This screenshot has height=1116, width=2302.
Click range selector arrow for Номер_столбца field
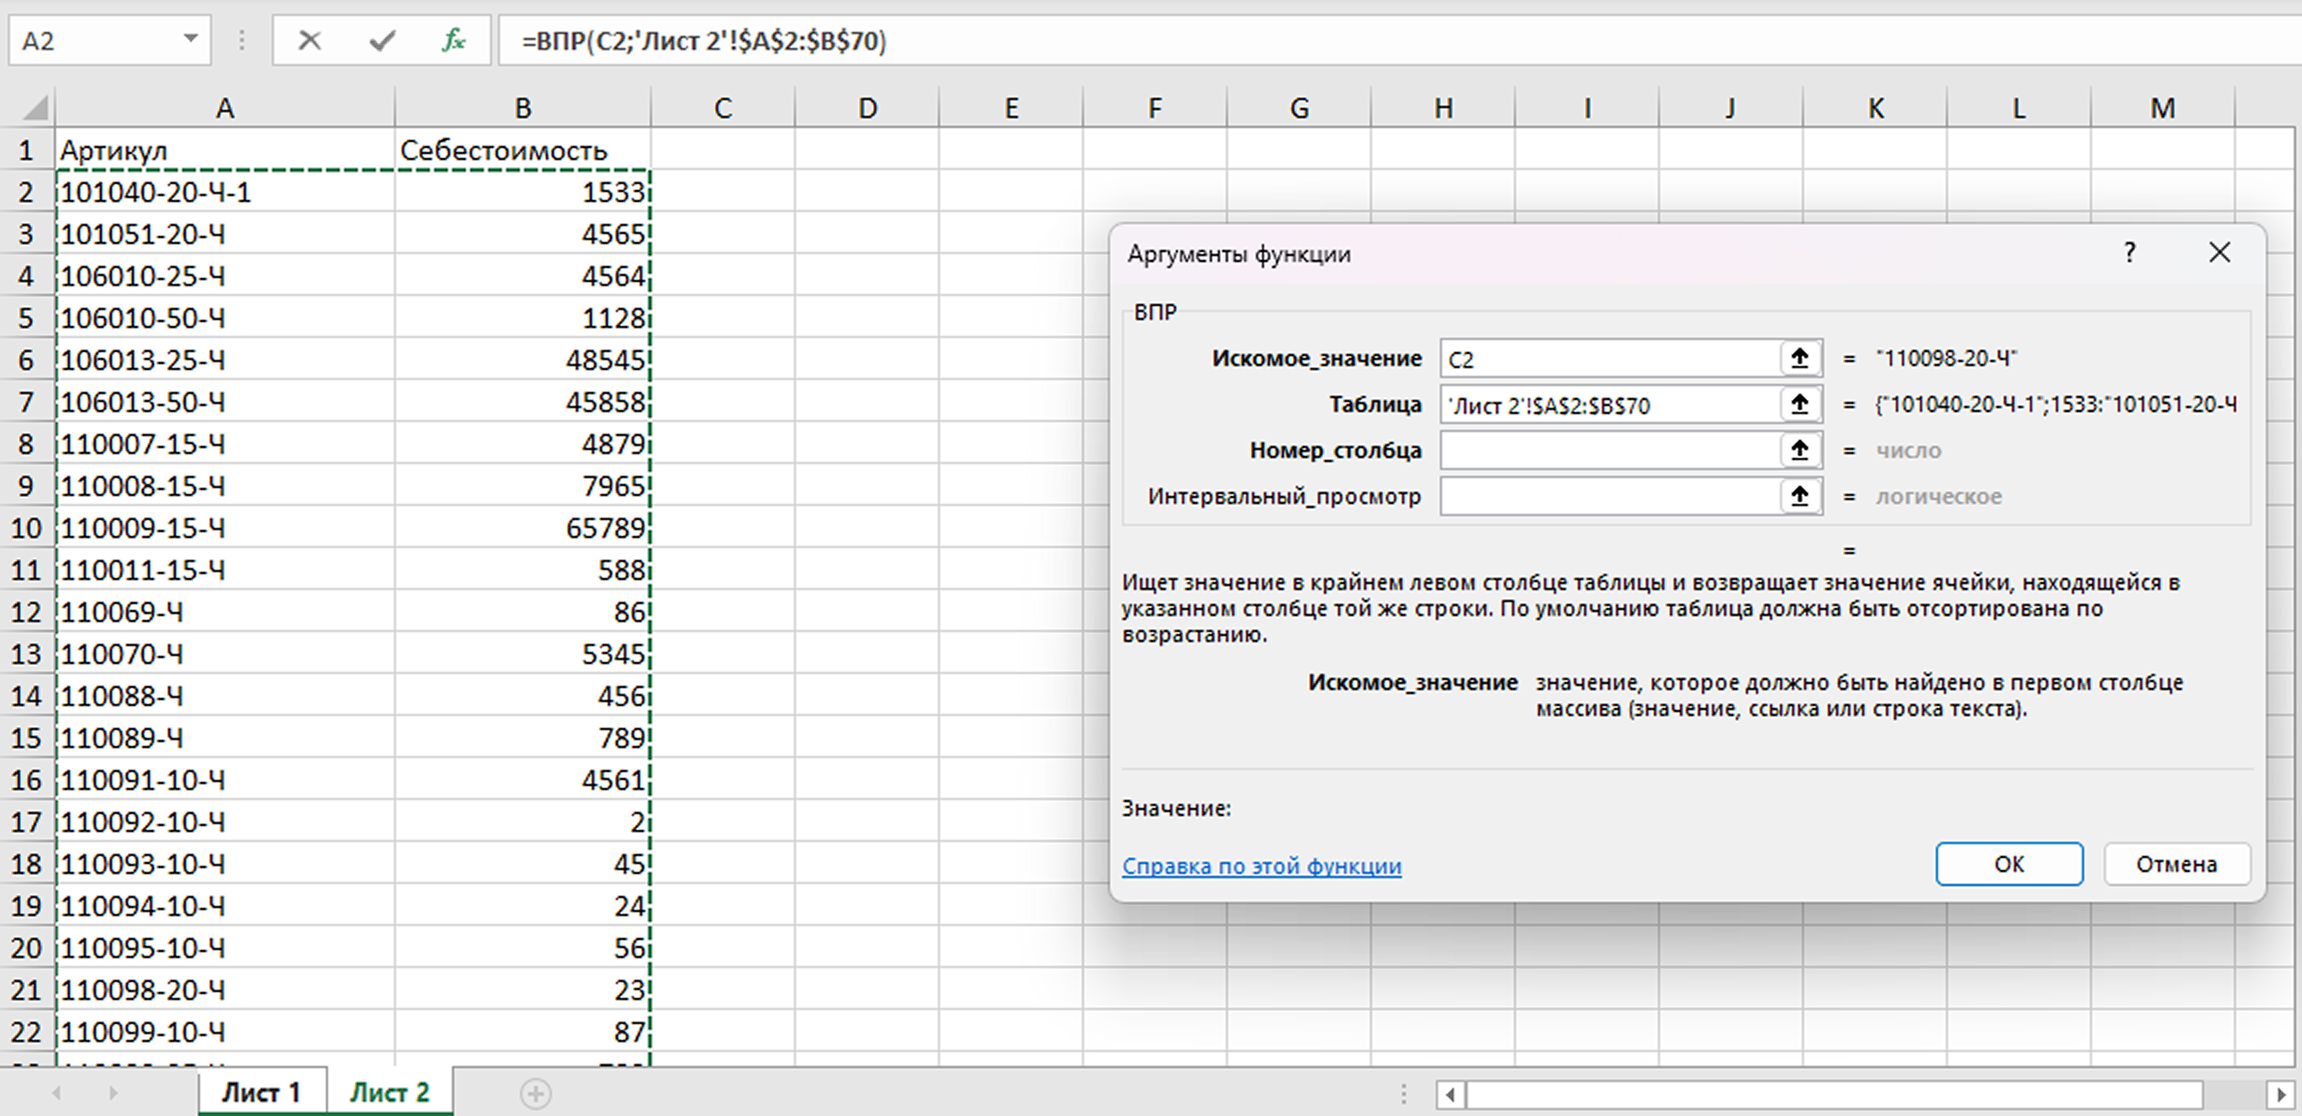1799,450
